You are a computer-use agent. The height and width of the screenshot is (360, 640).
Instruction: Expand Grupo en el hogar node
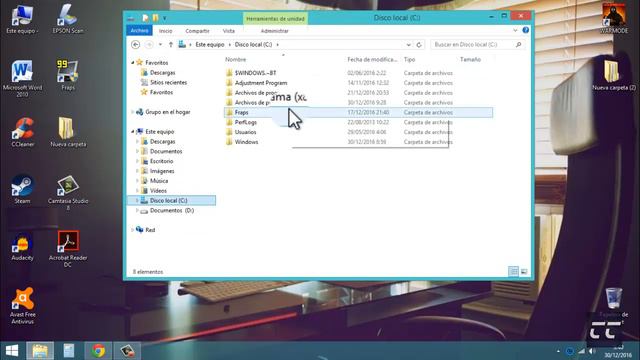[x=133, y=112]
